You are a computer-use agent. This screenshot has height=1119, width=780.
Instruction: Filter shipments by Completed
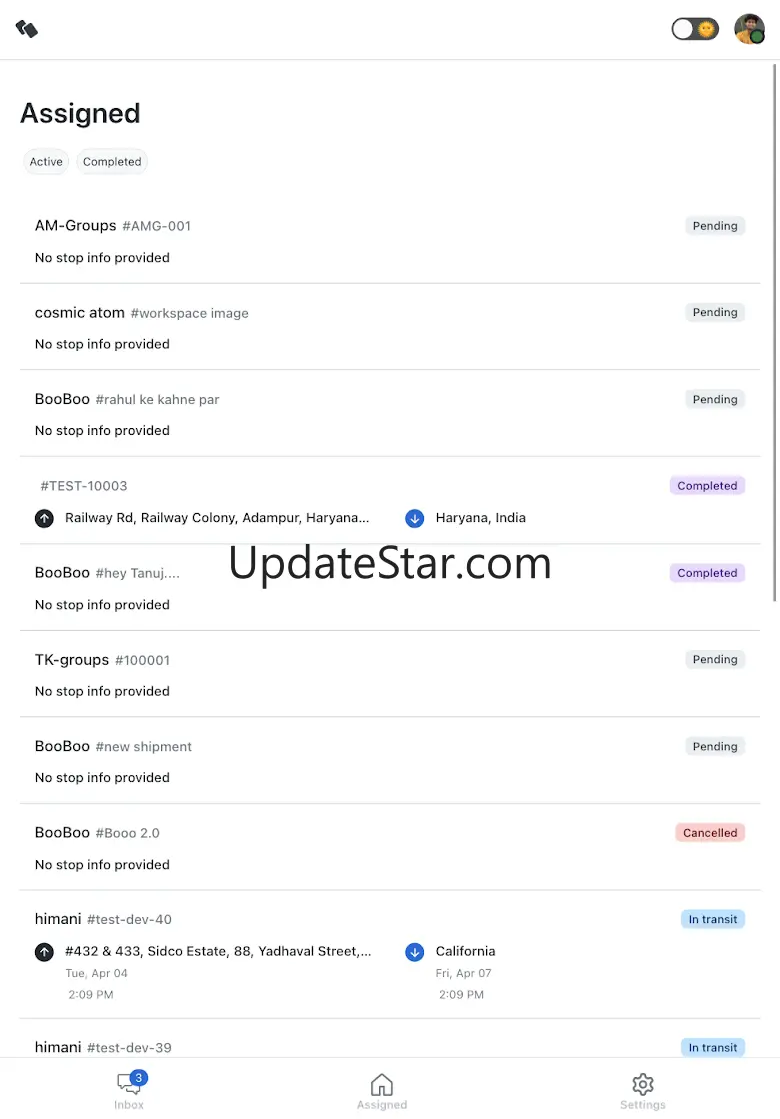[x=112, y=162]
